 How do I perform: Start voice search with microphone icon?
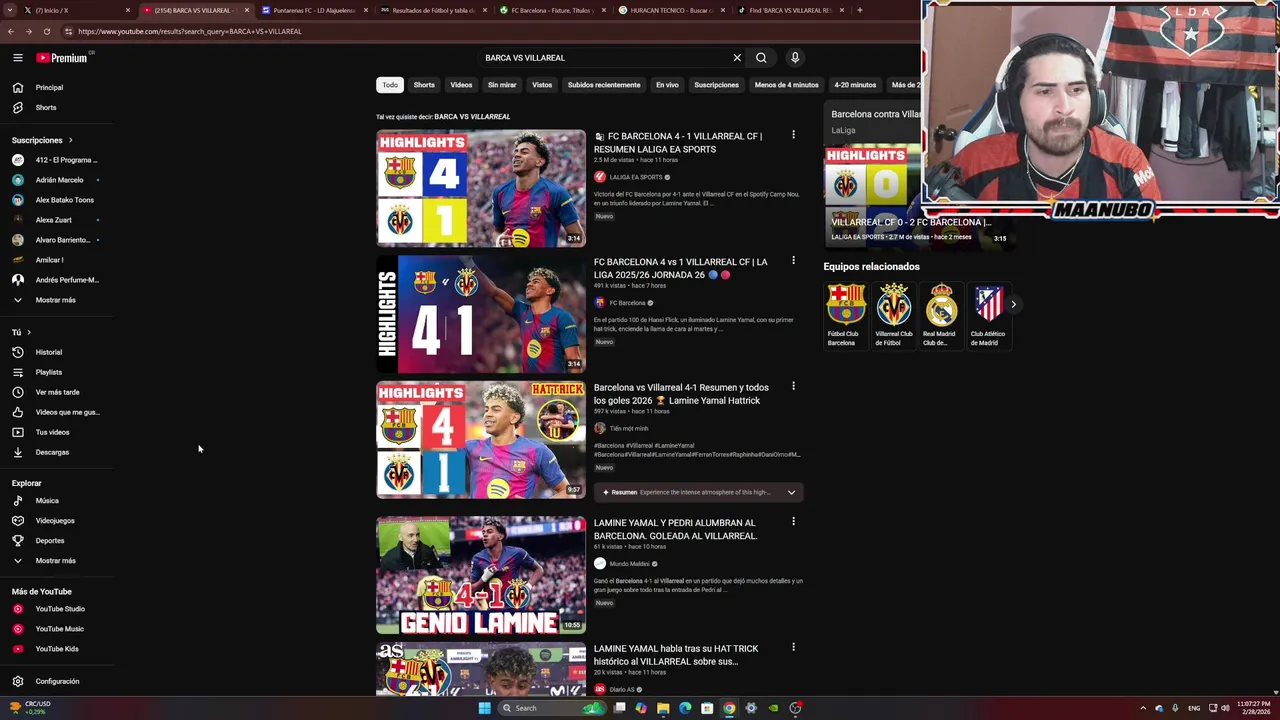pyautogui.click(x=795, y=58)
